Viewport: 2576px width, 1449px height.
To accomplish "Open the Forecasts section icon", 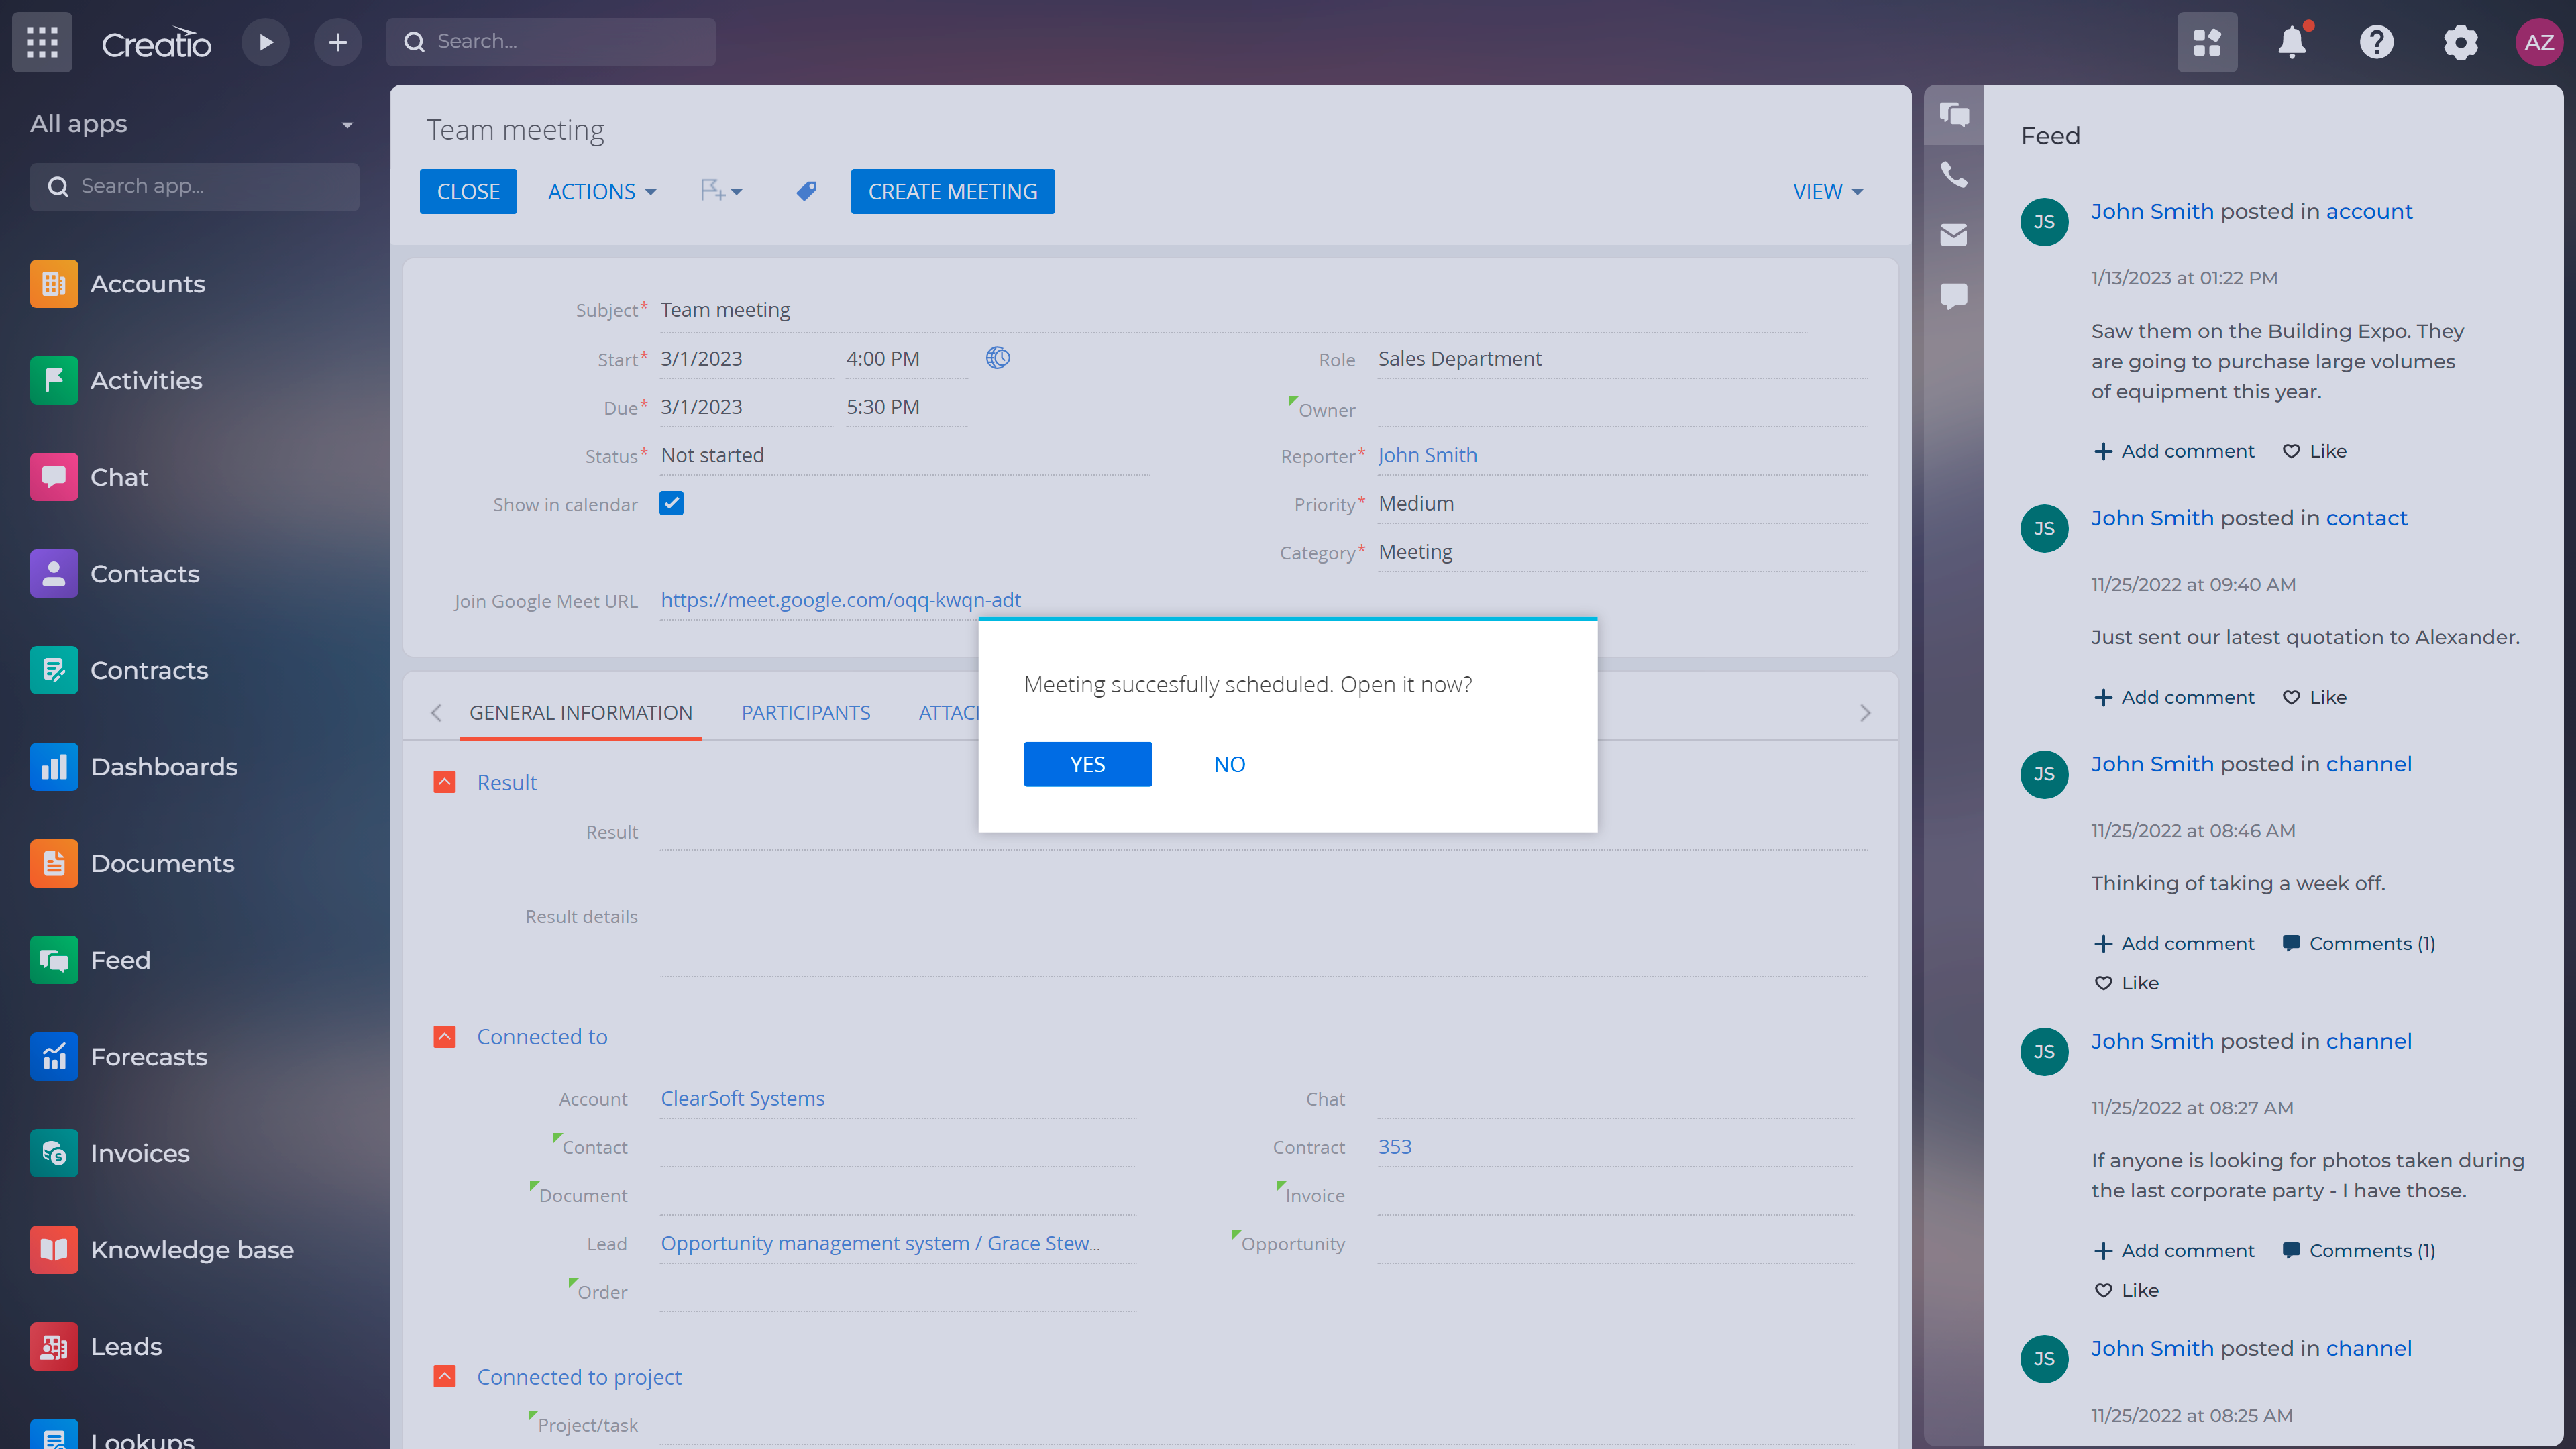I will 54,1057.
